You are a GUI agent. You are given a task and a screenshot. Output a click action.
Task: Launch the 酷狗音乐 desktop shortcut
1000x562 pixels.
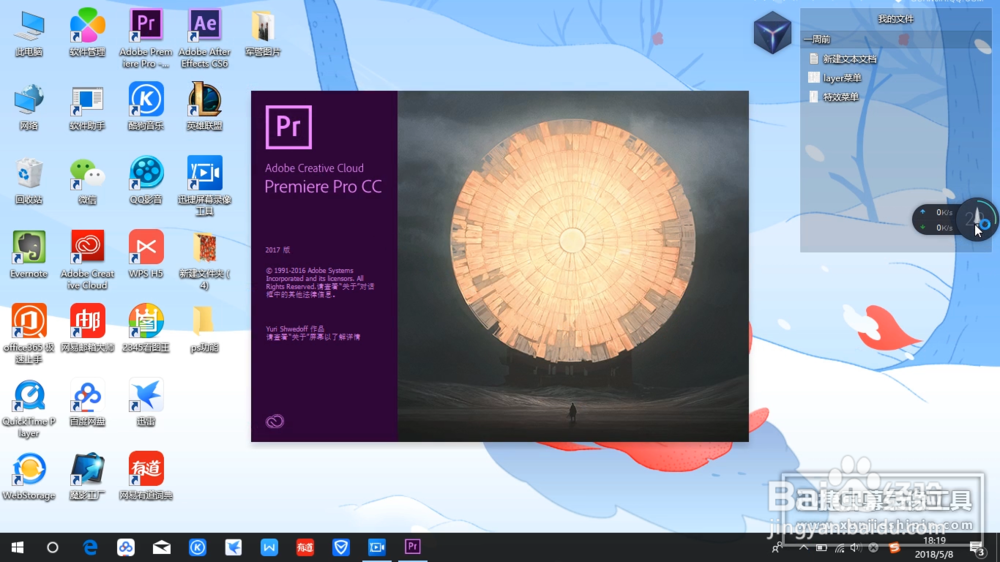point(145,107)
